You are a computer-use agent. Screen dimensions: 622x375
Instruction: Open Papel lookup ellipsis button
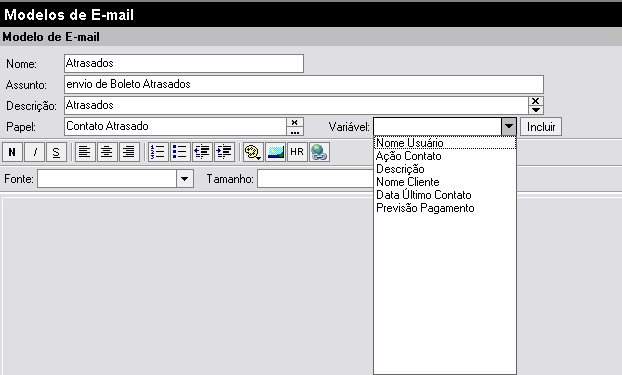tap(295, 131)
